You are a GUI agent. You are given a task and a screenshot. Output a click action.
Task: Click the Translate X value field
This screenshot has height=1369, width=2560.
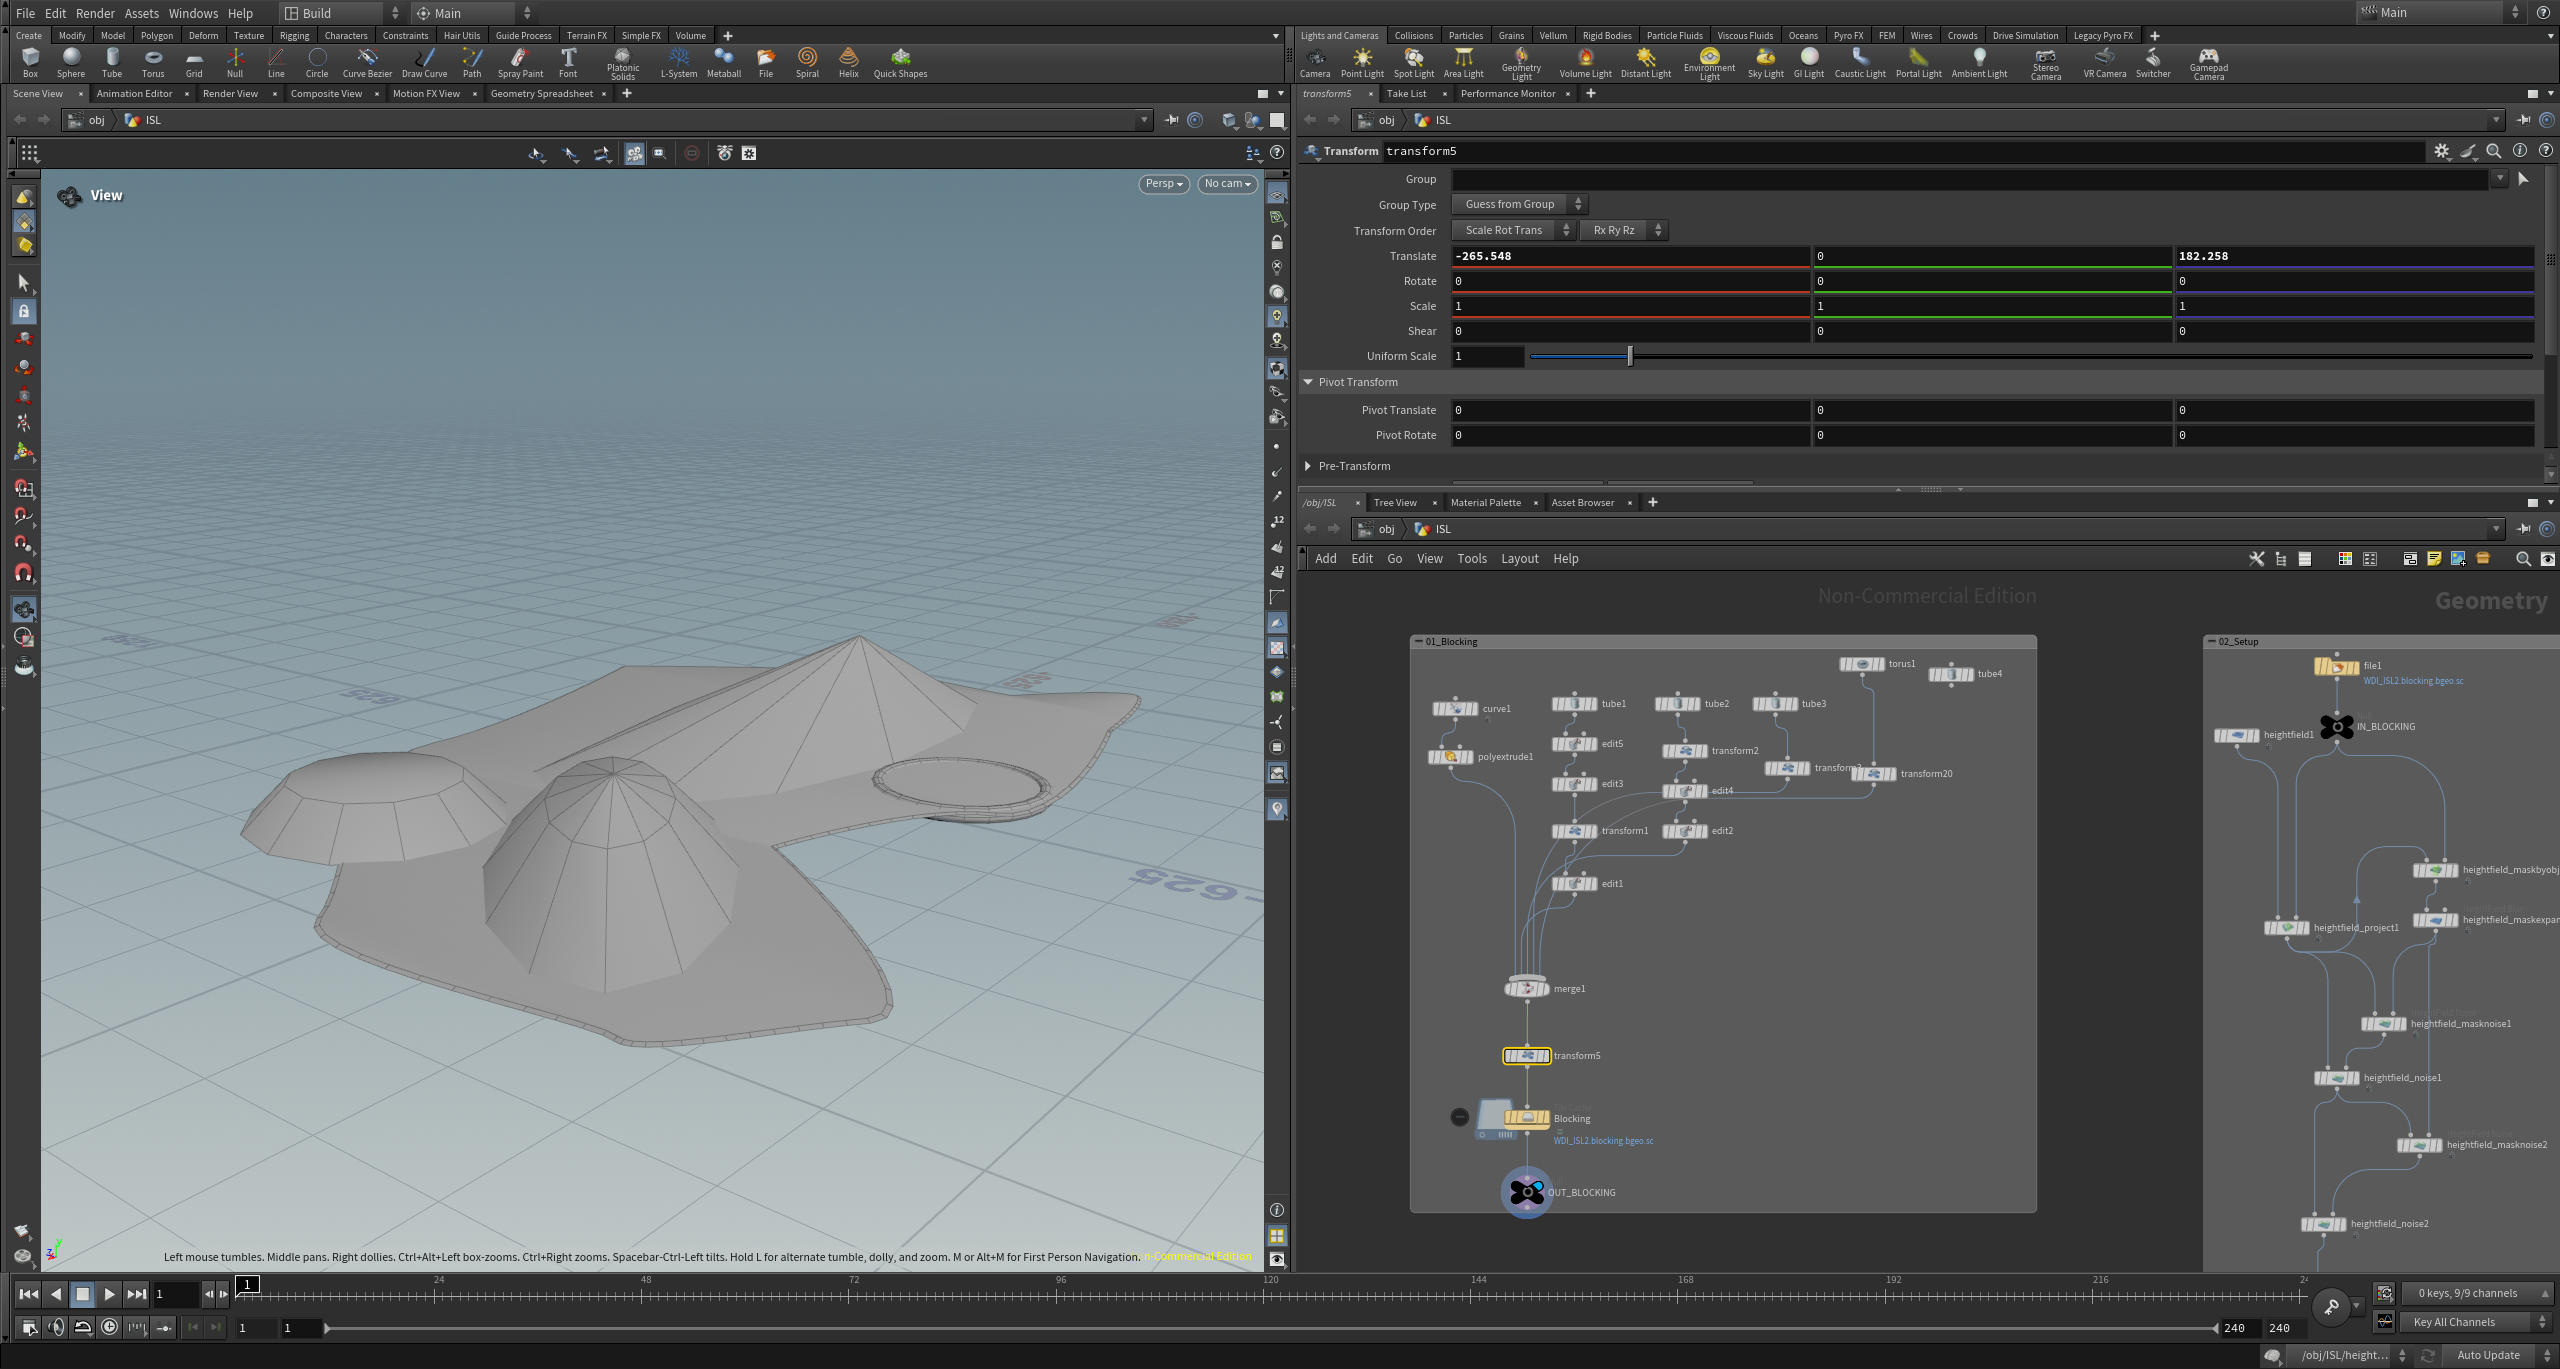(1630, 256)
